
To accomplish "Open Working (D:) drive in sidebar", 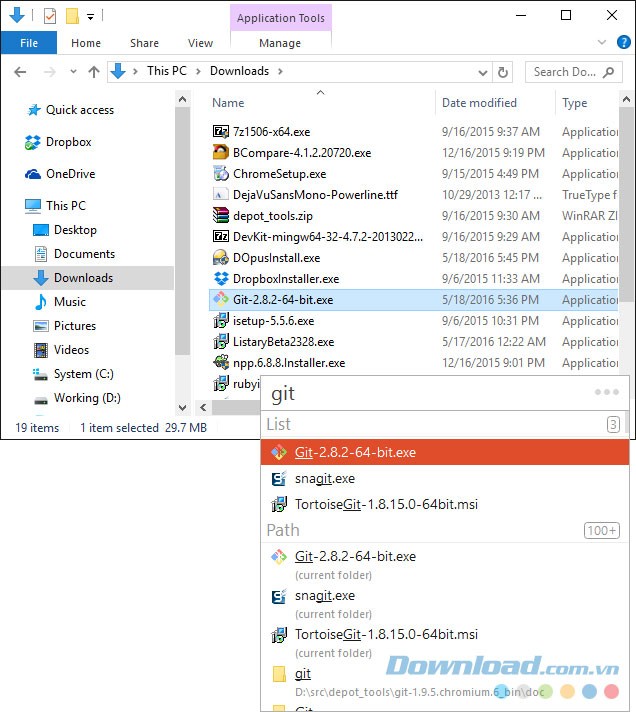I will point(77,398).
